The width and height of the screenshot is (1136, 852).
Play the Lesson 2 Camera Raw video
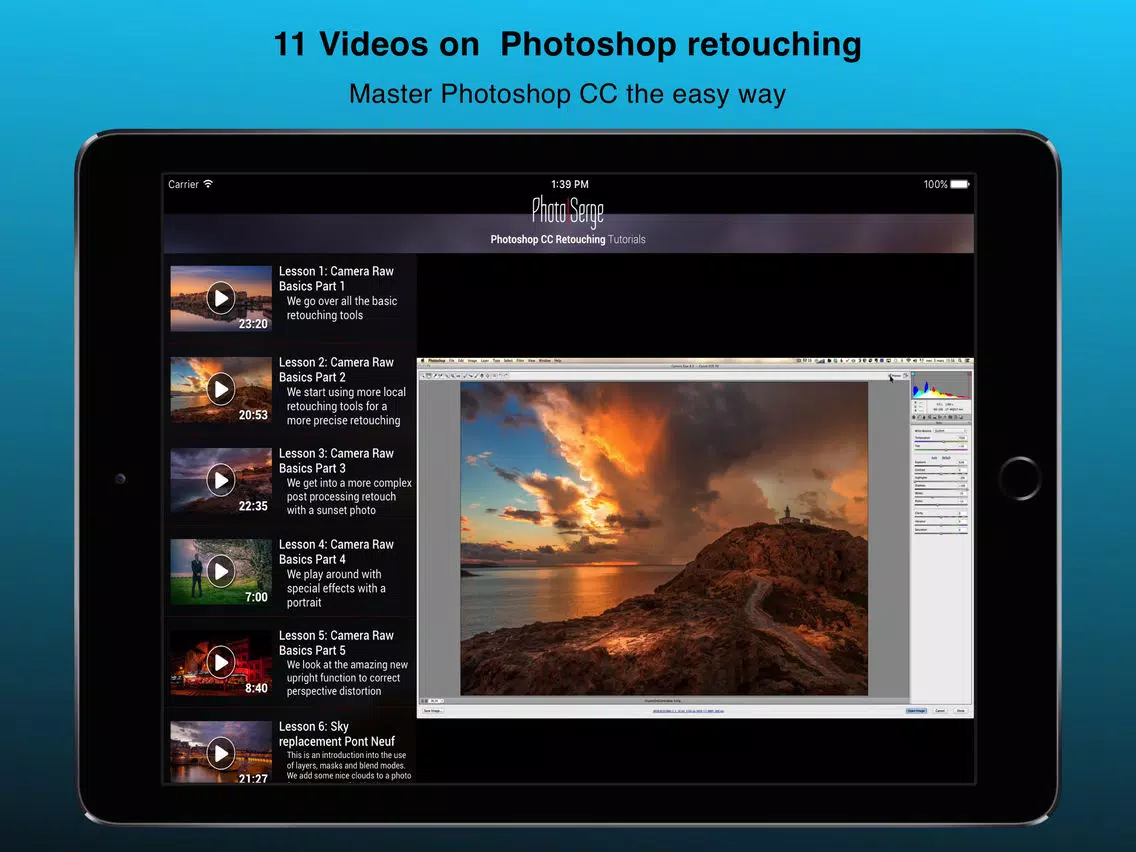click(x=221, y=389)
